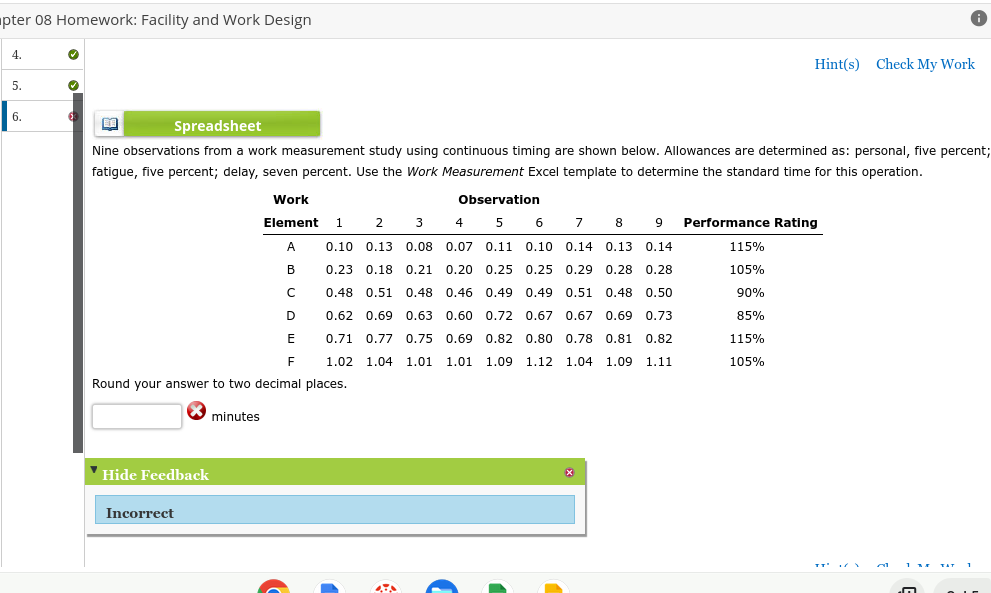This screenshot has width=991, height=593.
Task: Click the red error icon next to the answer box
Action: click(196, 410)
